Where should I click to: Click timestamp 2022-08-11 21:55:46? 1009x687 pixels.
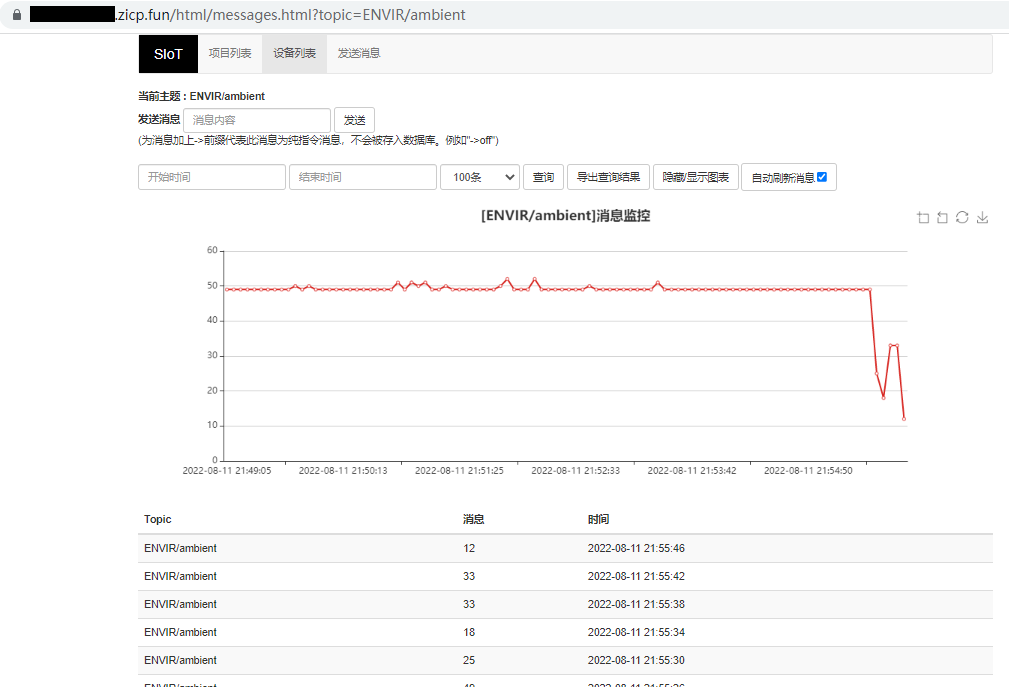pyautogui.click(x=636, y=548)
